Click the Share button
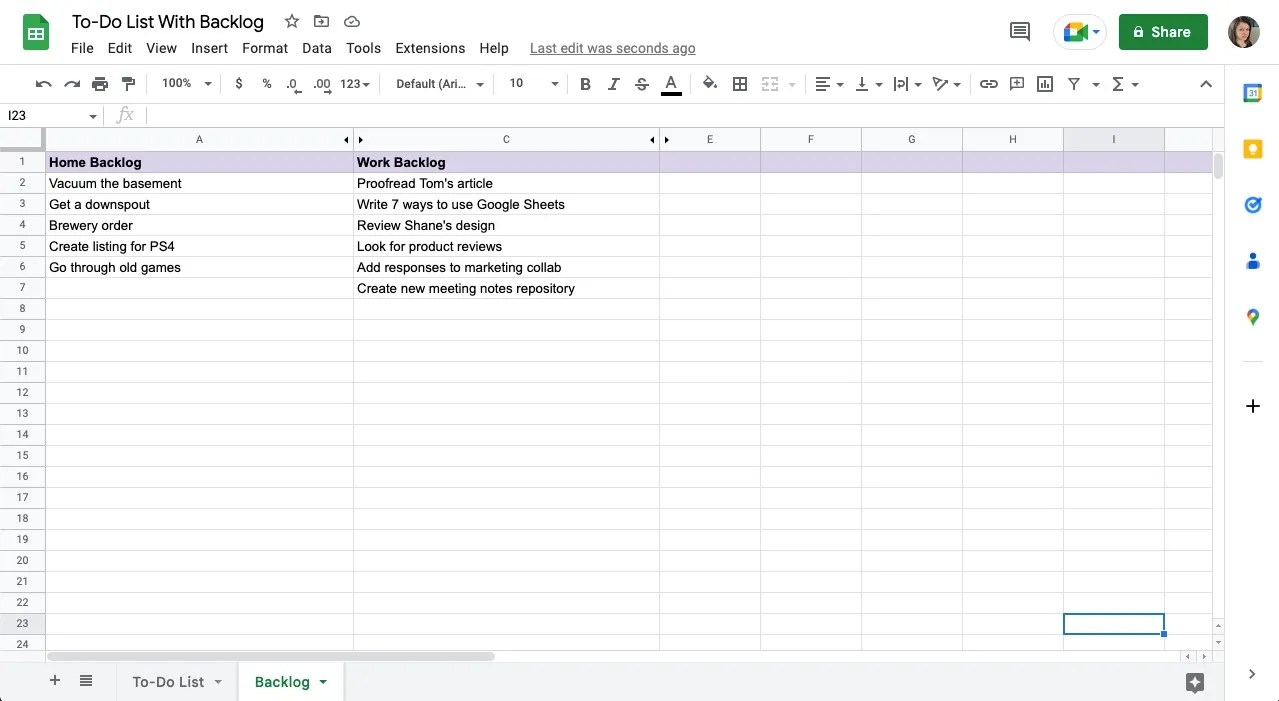This screenshot has height=701, width=1279. [1162, 32]
